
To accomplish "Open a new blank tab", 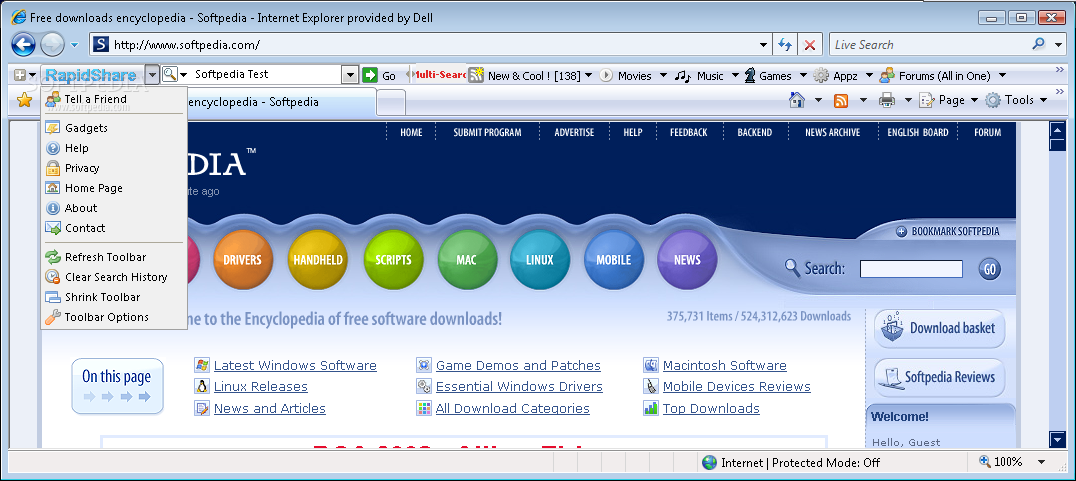I will tap(391, 102).
